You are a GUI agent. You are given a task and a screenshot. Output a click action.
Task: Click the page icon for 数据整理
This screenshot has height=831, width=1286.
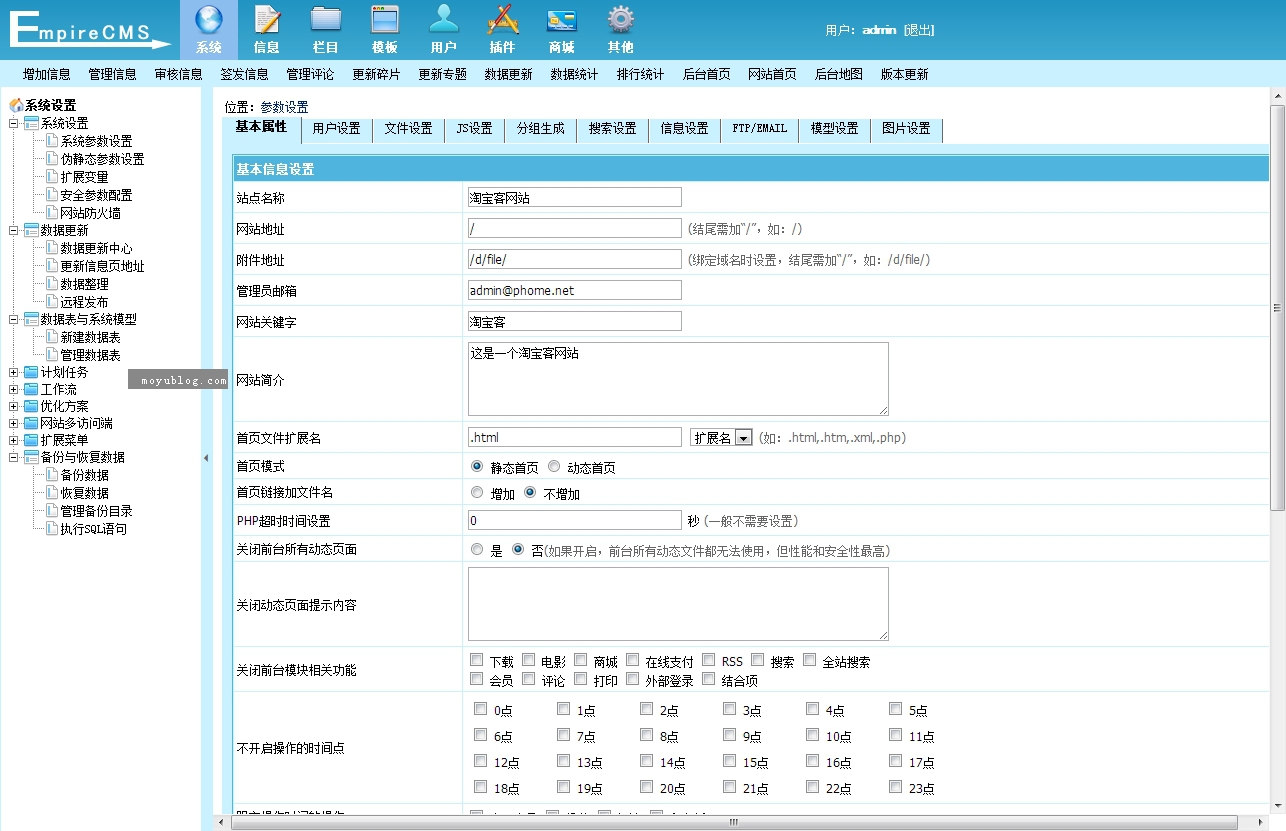point(52,284)
